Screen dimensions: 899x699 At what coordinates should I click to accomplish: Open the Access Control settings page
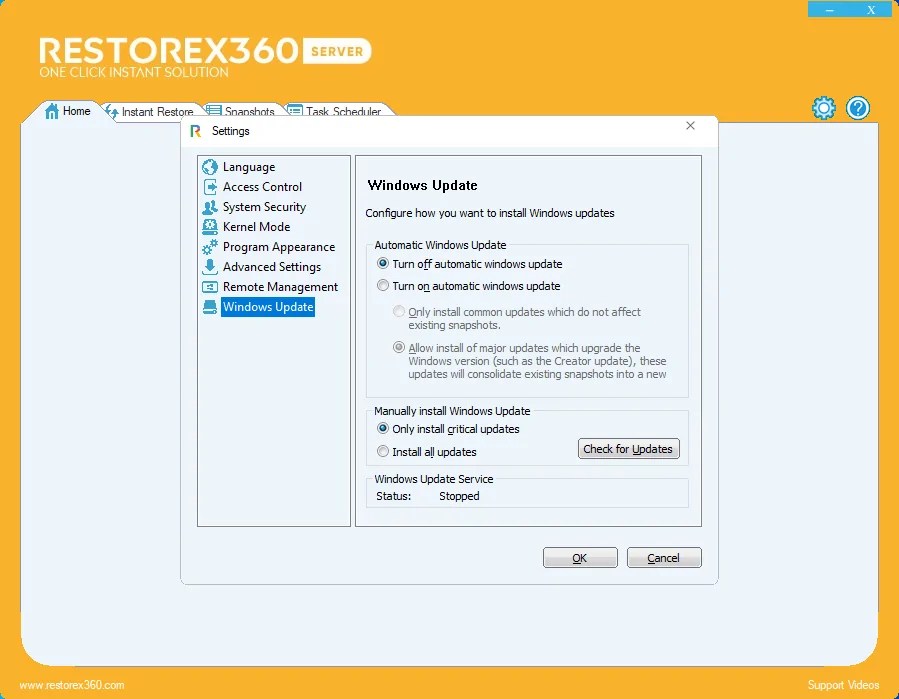[262, 187]
